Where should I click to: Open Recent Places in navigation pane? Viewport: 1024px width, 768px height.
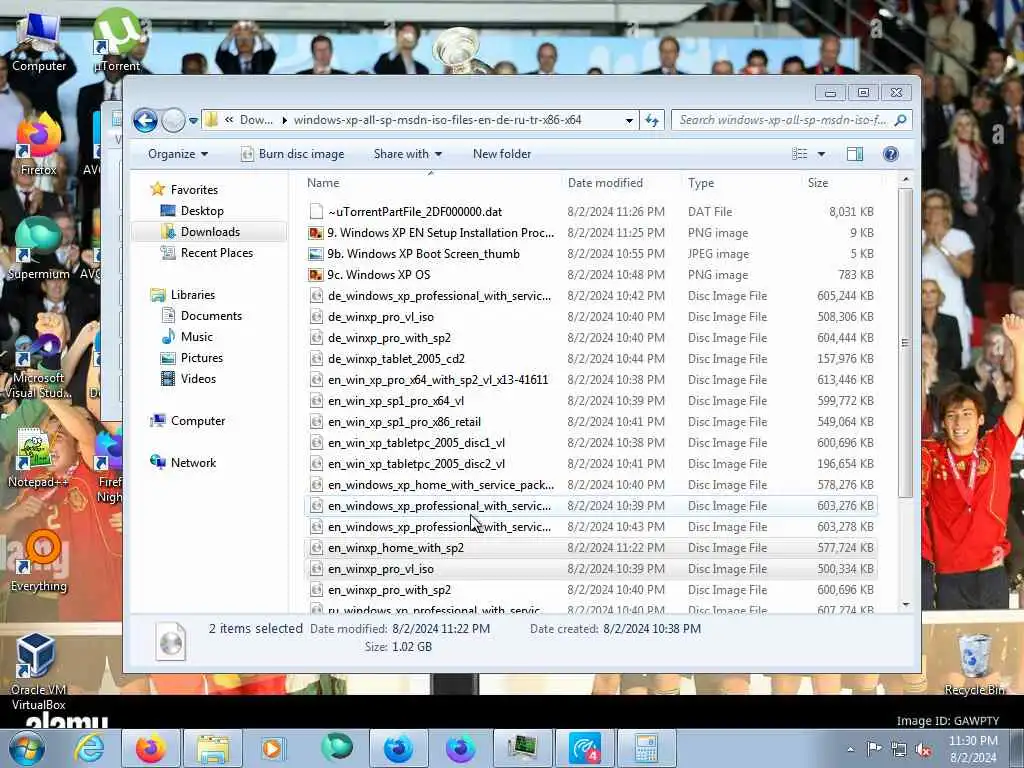(216, 253)
